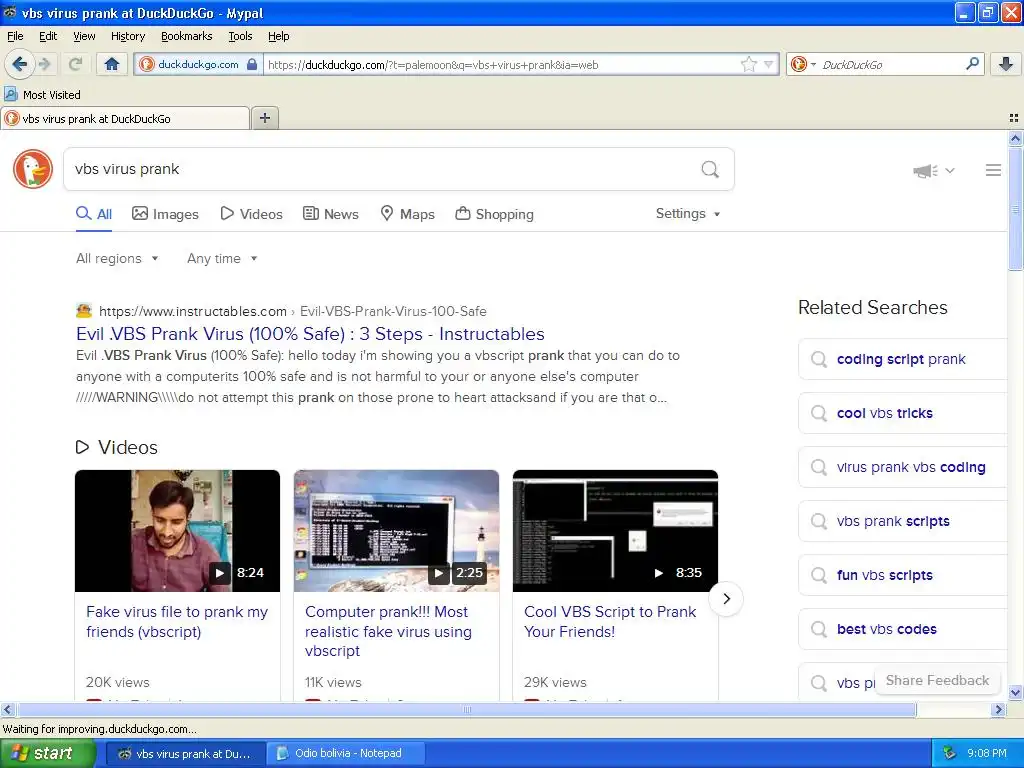Open the megaphone announcements dropdown
Screen dimensions: 1024x768
pyautogui.click(x=933, y=170)
